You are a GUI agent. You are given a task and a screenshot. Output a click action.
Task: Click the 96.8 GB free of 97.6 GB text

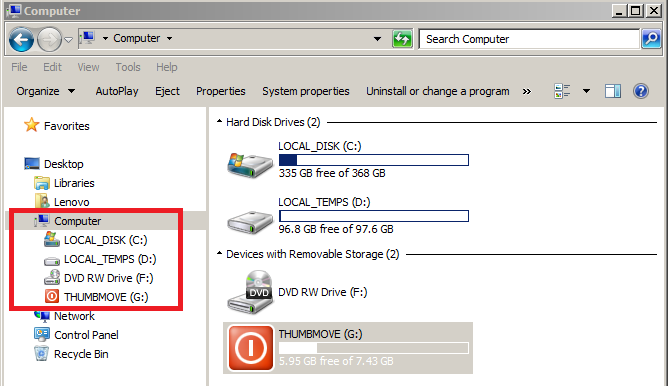click(336, 229)
